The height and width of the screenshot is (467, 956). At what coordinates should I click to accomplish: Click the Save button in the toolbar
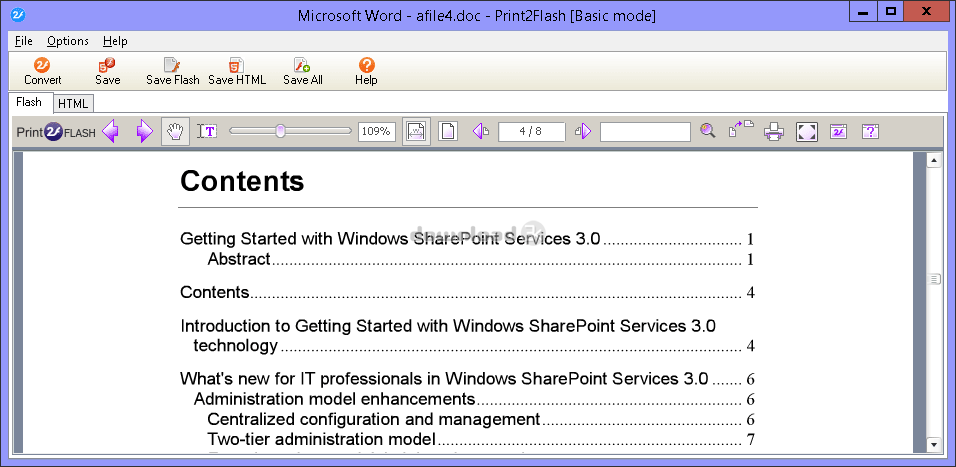pos(107,71)
